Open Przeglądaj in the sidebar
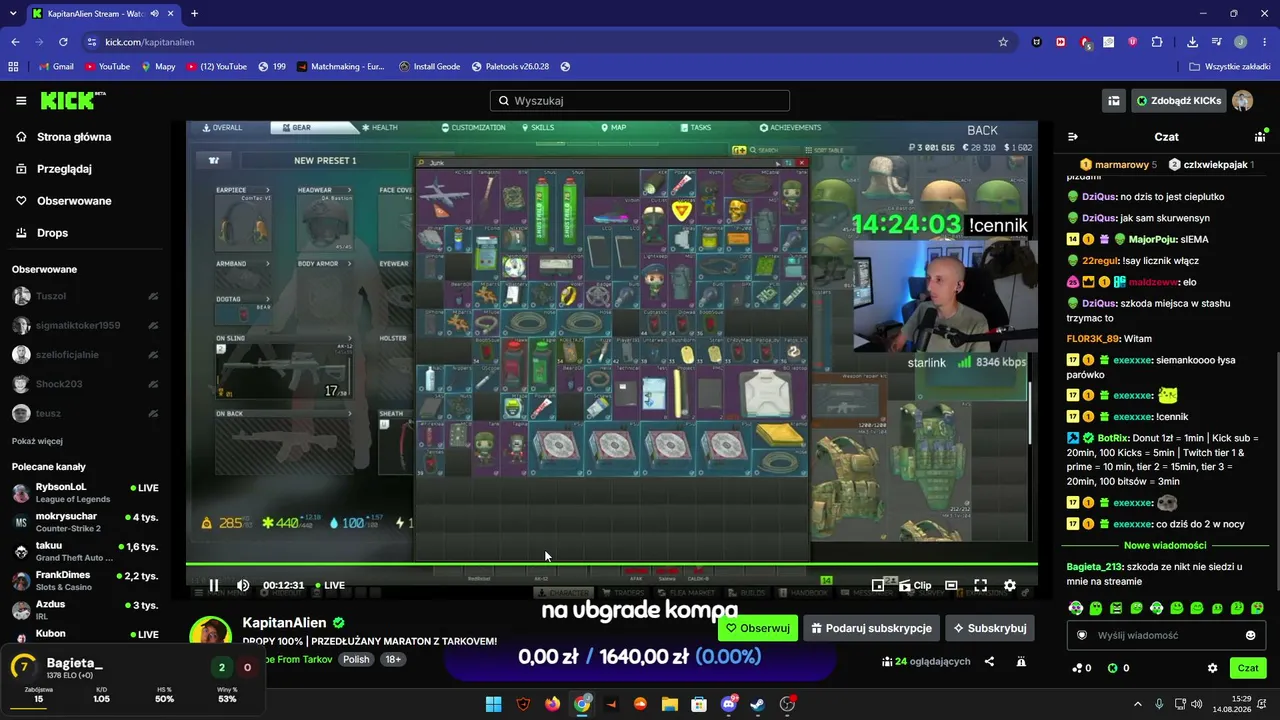This screenshot has height=720, width=1280. (x=54, y=169)
